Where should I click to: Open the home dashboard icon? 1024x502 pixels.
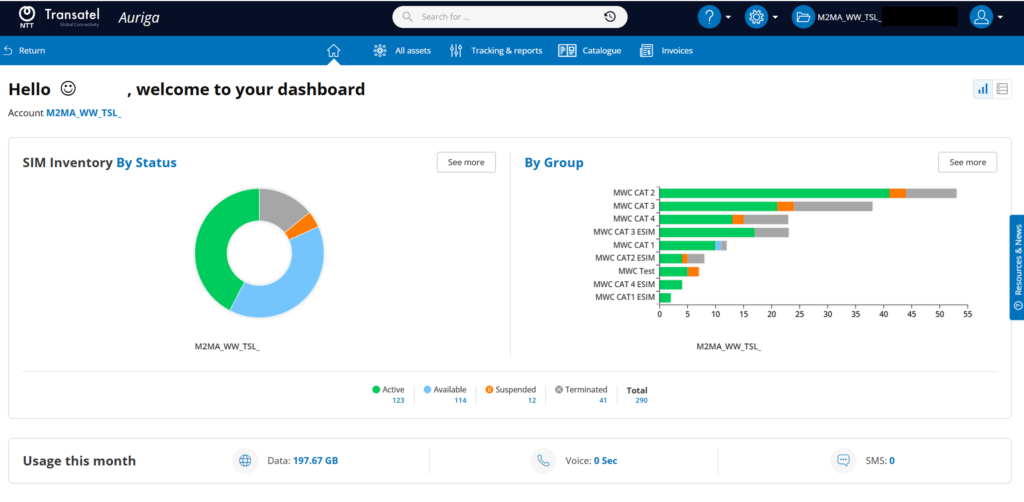[x=334, y=51]
